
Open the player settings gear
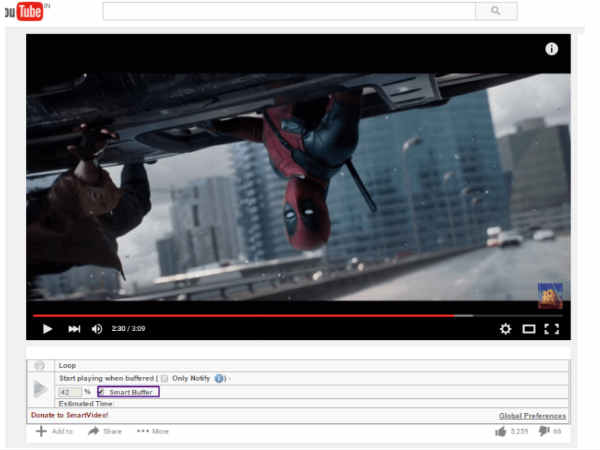tap(505, 329)
